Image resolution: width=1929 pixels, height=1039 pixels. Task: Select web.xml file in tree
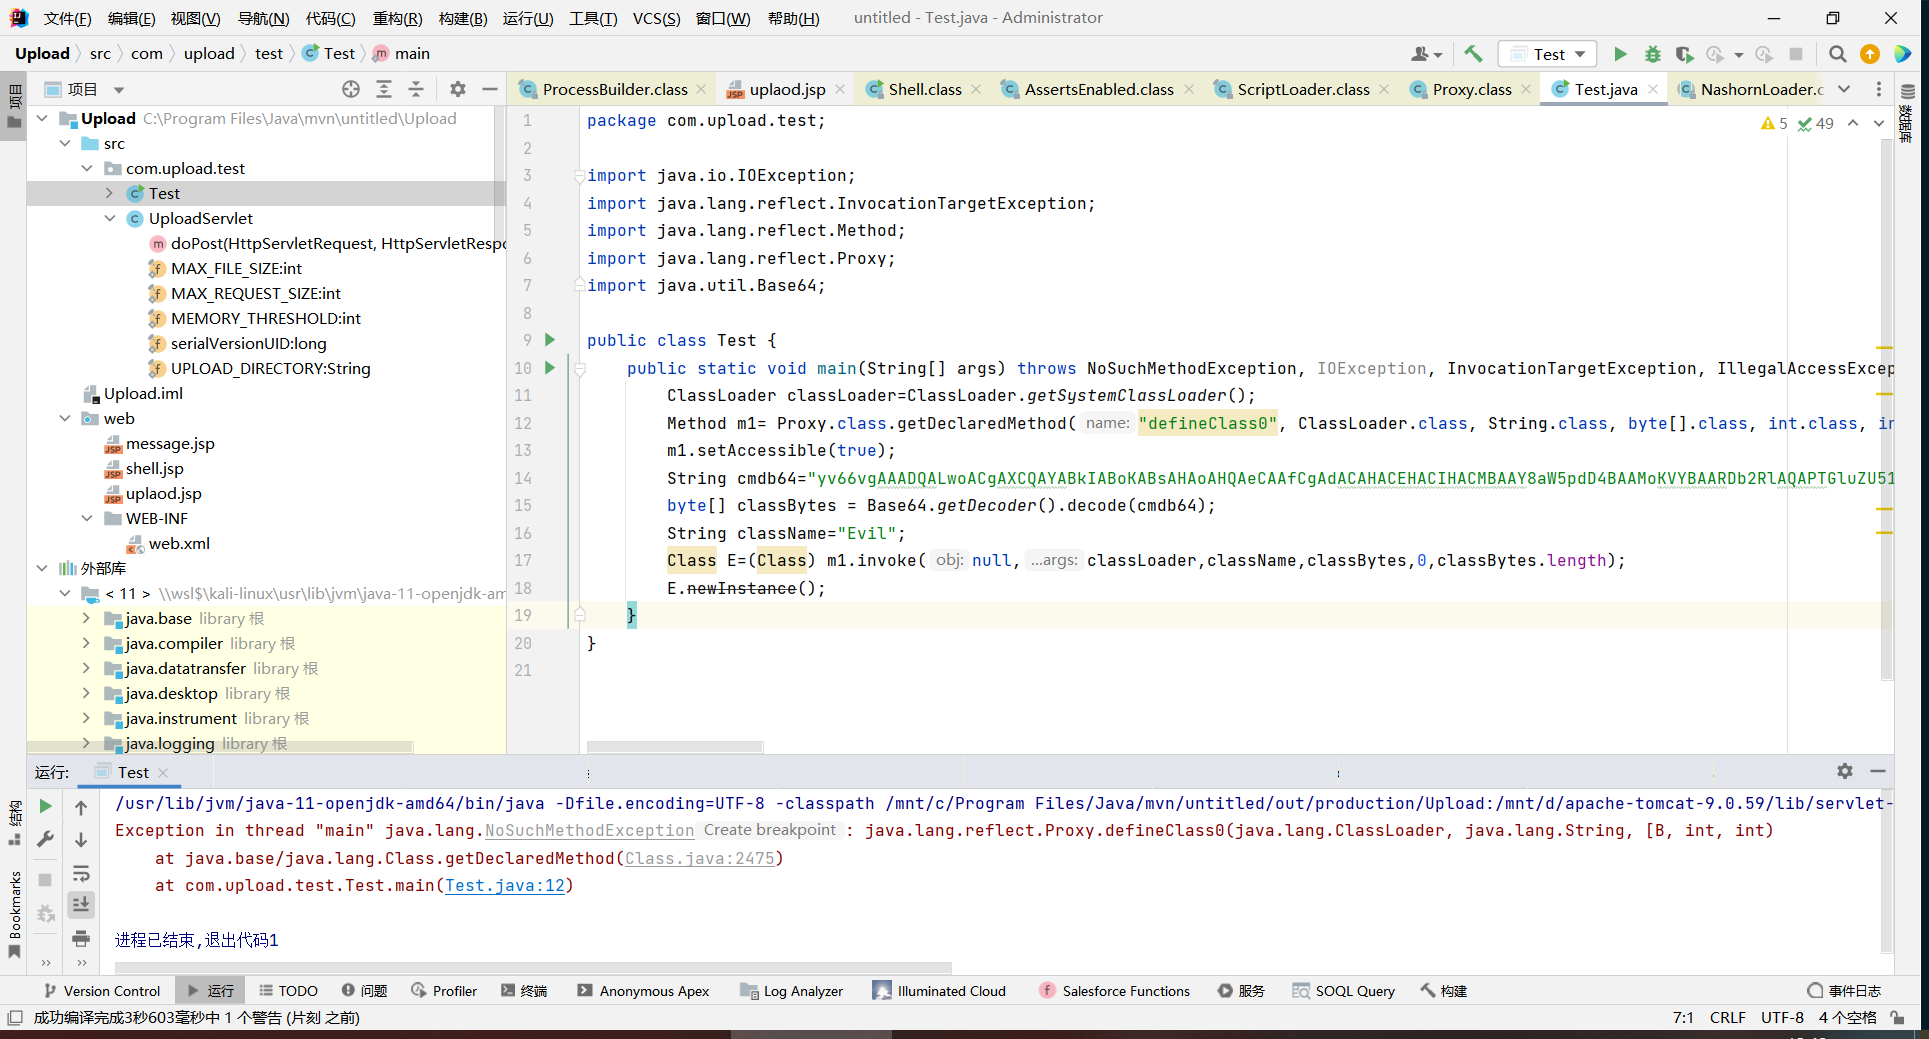[179, 543]
